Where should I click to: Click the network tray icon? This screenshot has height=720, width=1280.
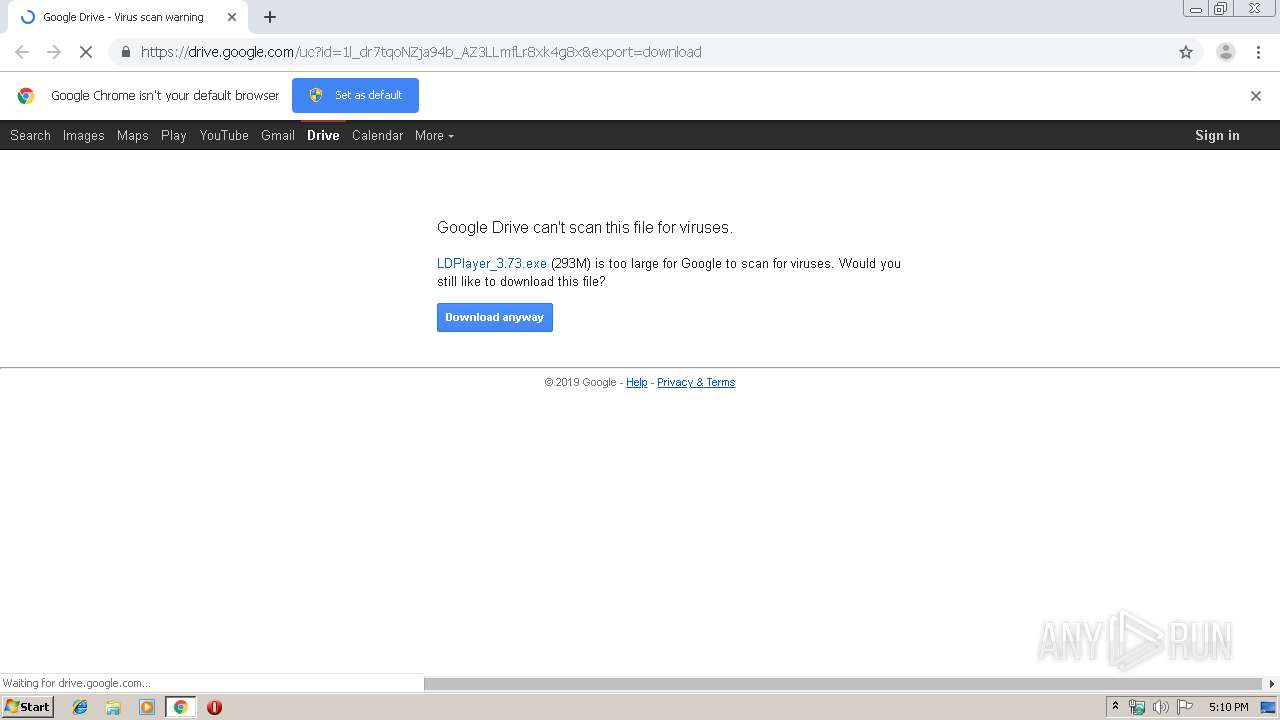[1137, 707]
